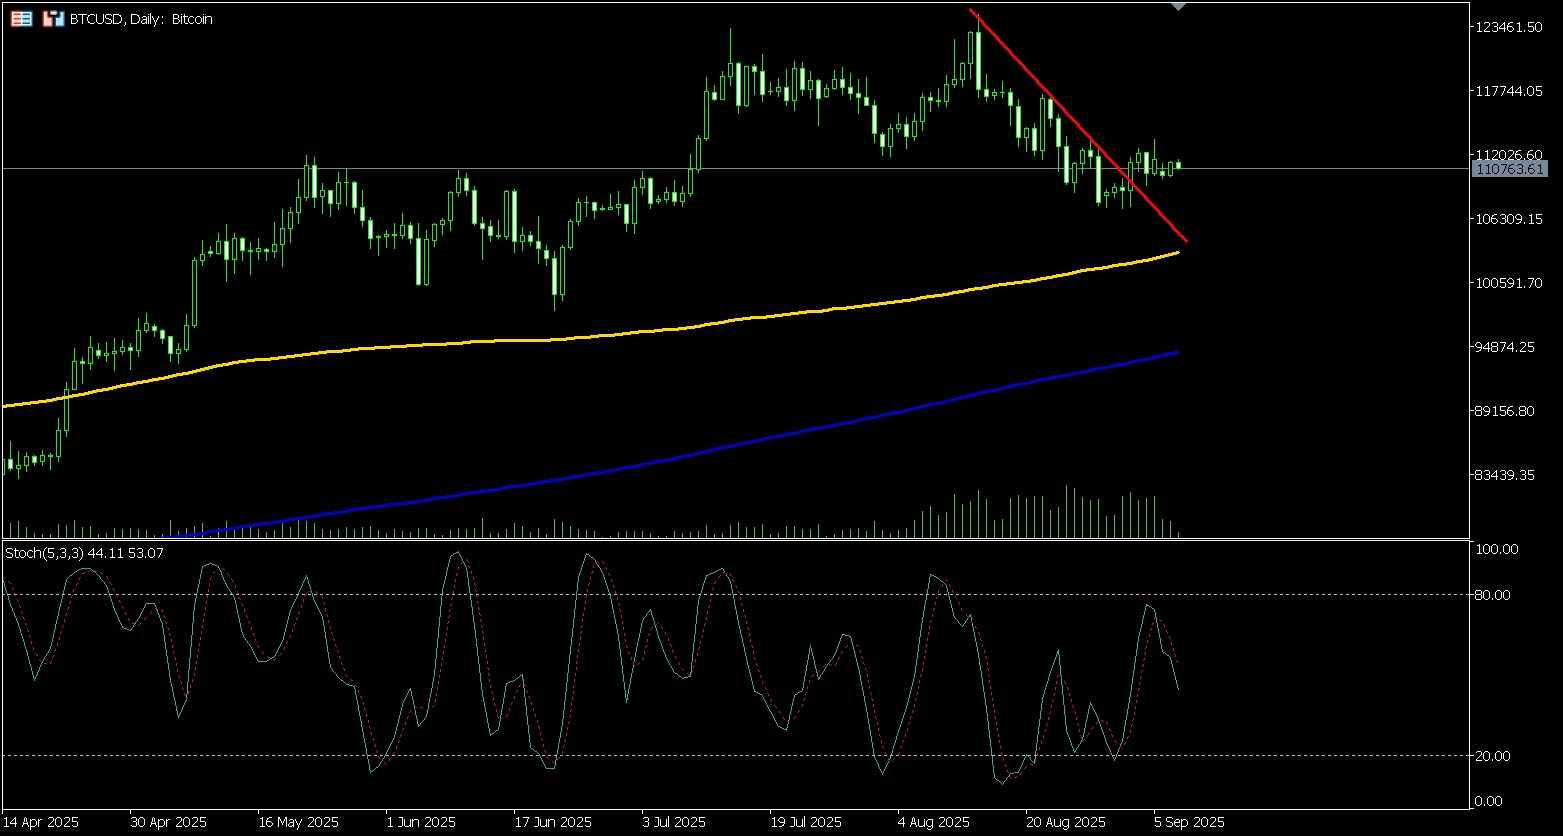Click price scale value 106309.15
The height and width of the screenshot is (836, 1563).
pos(1510,219)
